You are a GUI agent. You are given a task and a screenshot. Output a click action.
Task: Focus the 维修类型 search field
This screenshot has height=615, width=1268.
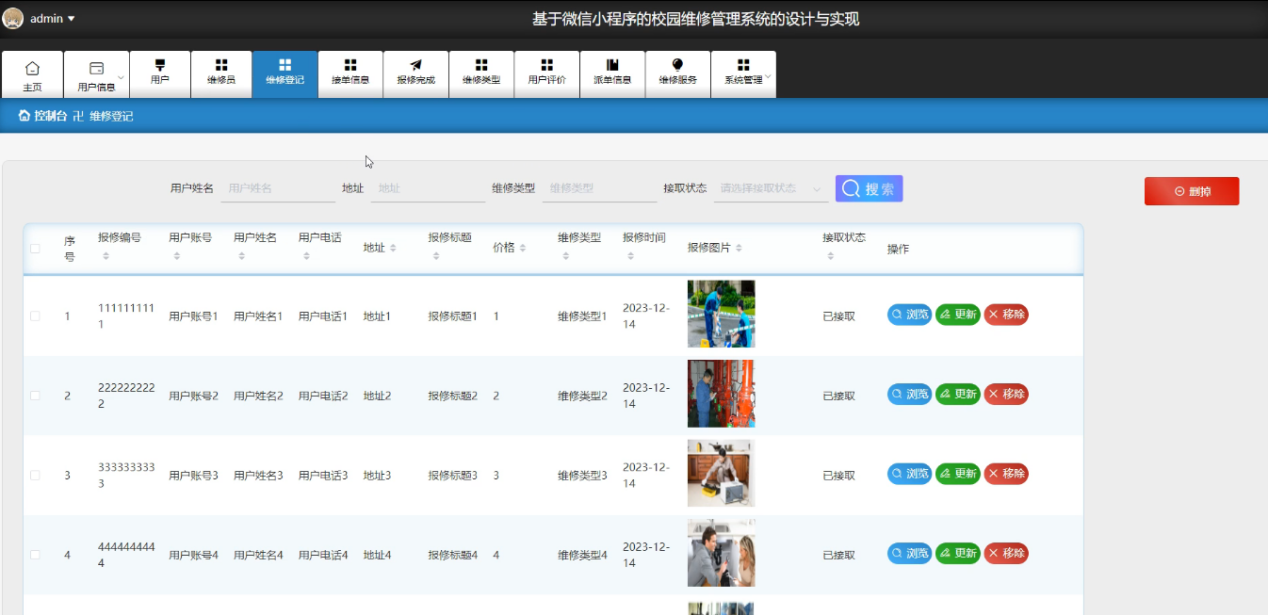coord(599,188)
